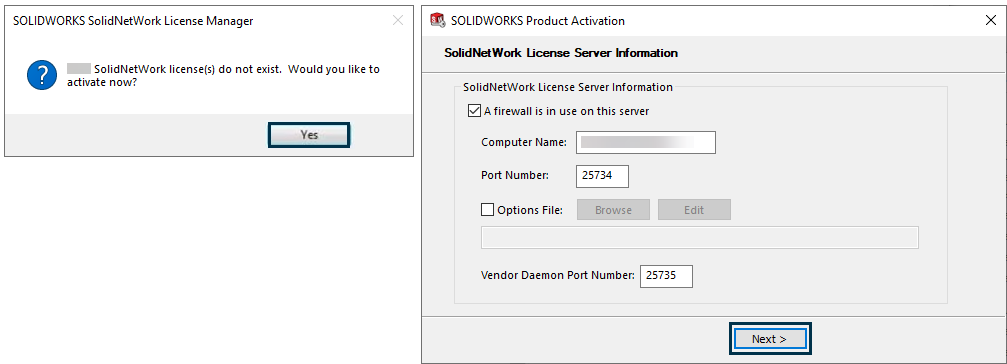The image size is (1007, 364).
Task: Click the Next button in Product Activation
Action: [x=770, y=338]
